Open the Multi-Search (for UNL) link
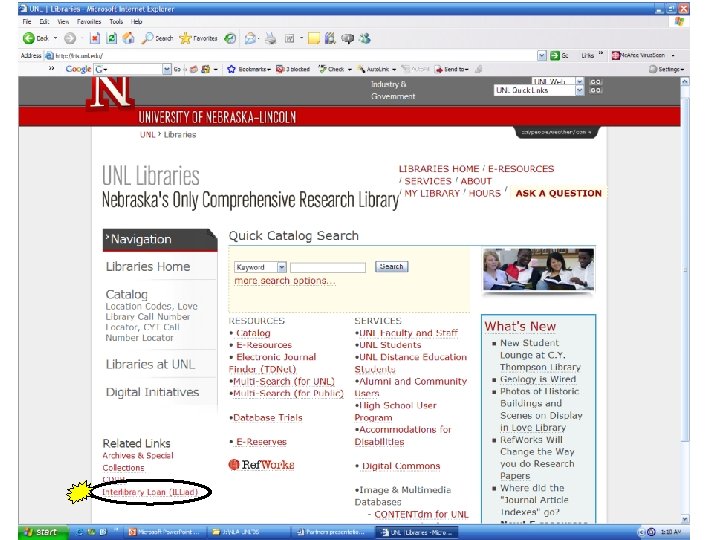 284,382
